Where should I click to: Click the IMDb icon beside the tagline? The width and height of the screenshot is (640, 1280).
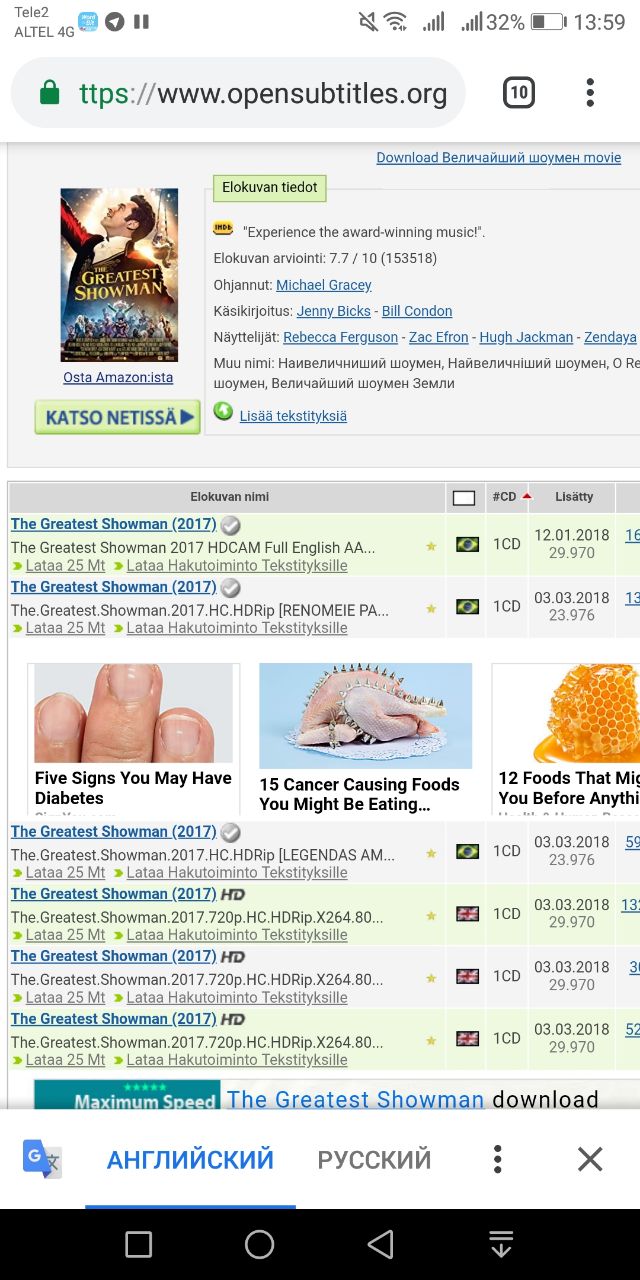point(223,229)
